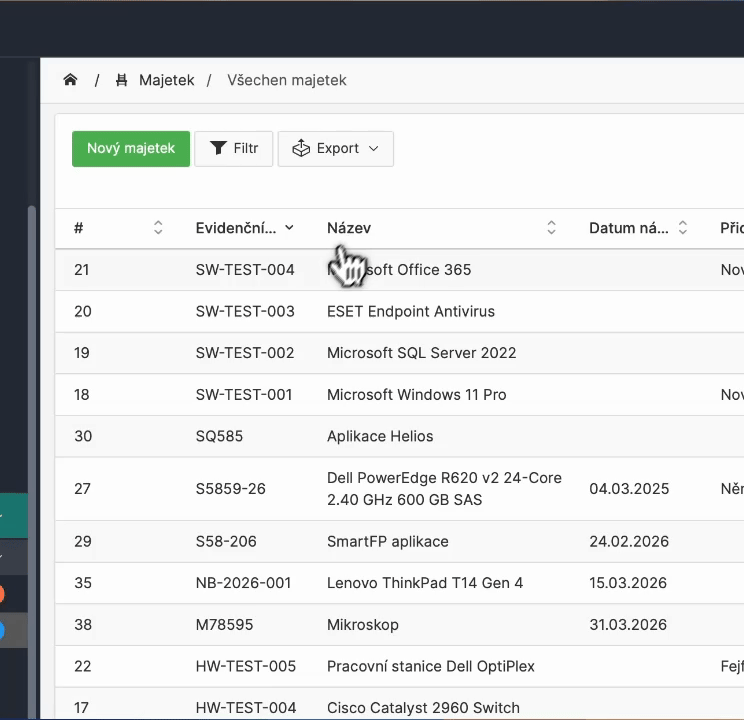744x720 pixels.
Task: Open the Microsoft SQL Server 2022 row
Action: tap(421, 353)
